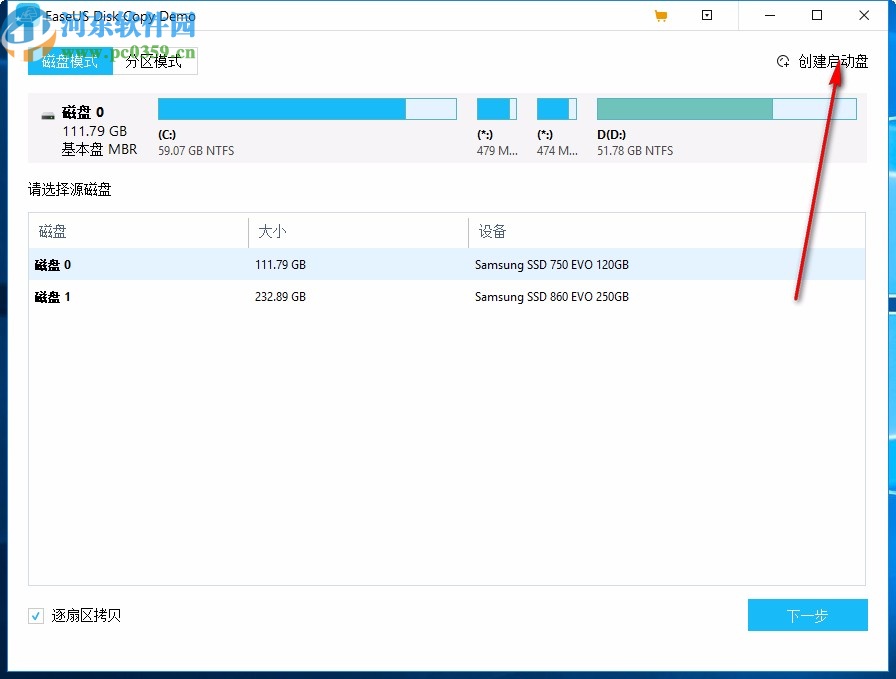896x679 pixels.
Task: Open the boxed dropdown in the title bar
Action: [x=707, y=15]
